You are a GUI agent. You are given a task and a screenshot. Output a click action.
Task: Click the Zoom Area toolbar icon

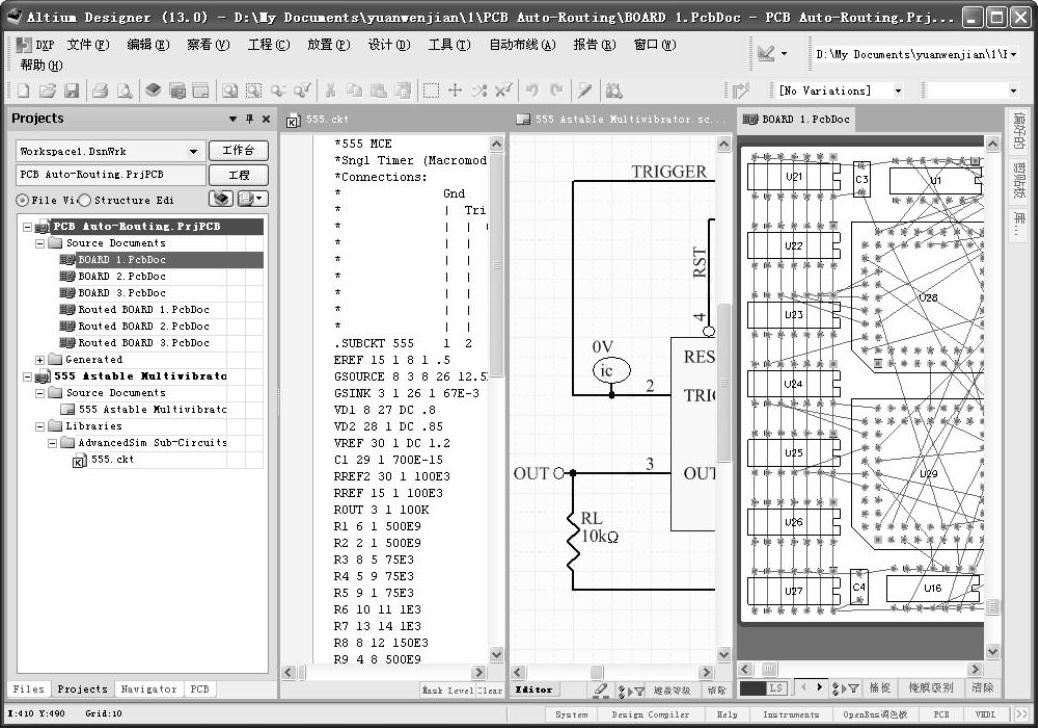pos(254,90)
